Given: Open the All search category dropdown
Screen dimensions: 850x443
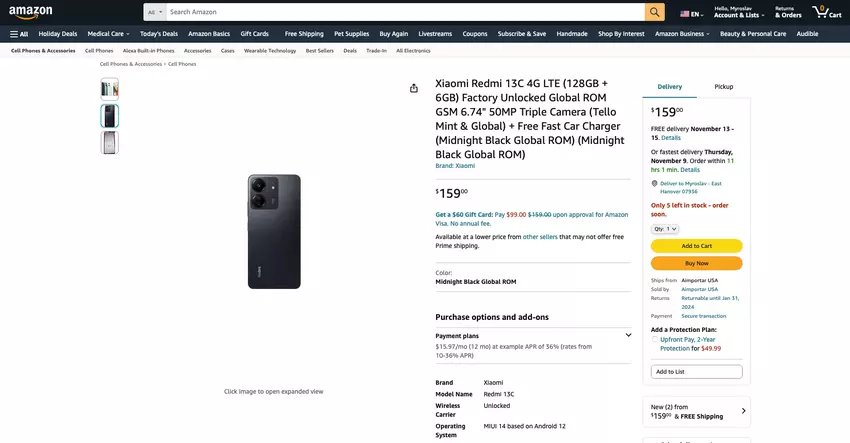Looking at the screenshot, I should (x=154, y=12).
